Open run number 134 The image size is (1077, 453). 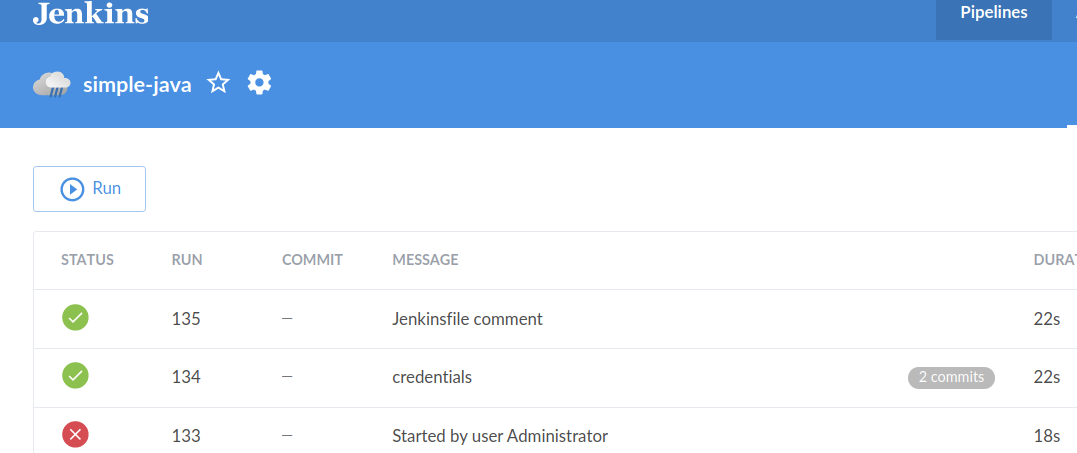pos(186,377)
